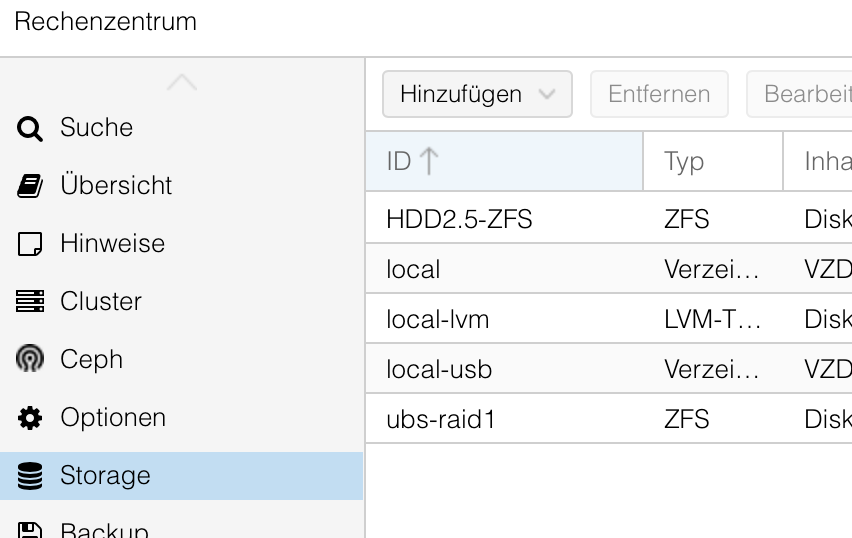This screenshot has width=852, height=538.
Task: Click the Cluster server icon
Action: [x=30, y=302]
